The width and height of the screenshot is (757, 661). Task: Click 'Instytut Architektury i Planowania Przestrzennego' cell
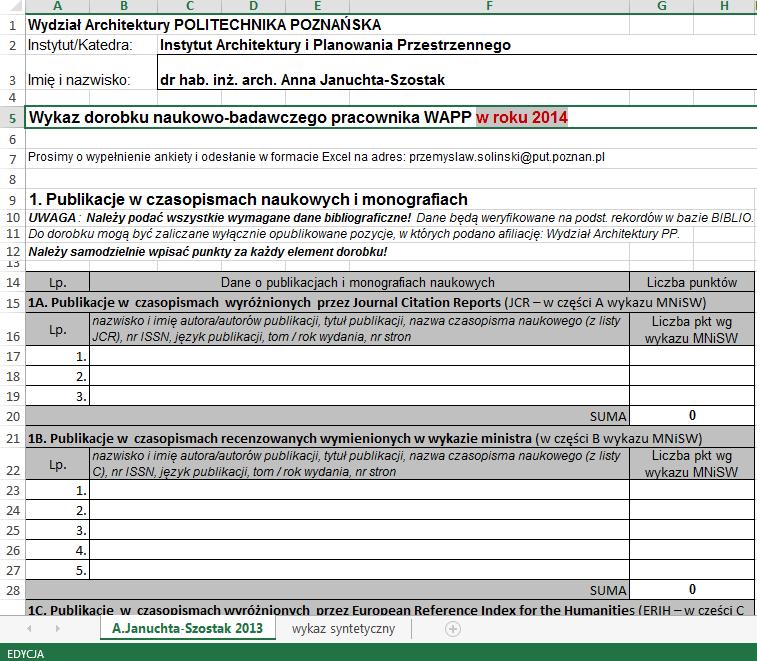pos(335,45)
